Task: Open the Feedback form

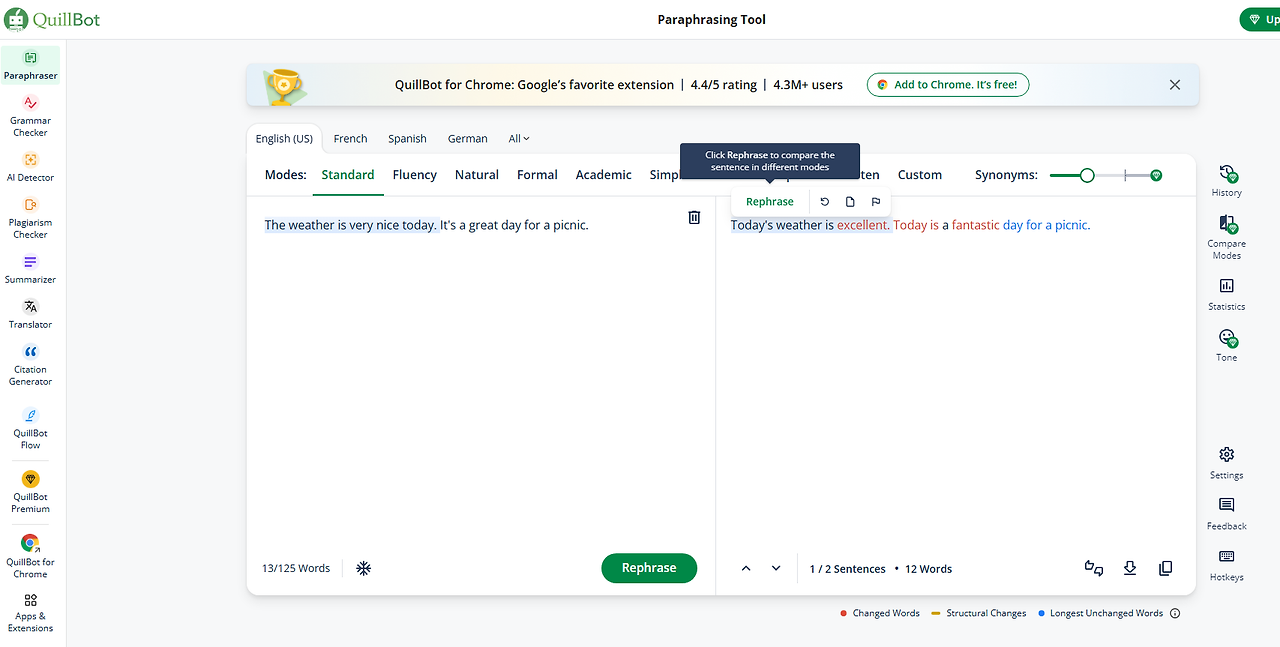Action: [x=1227, y=514]
